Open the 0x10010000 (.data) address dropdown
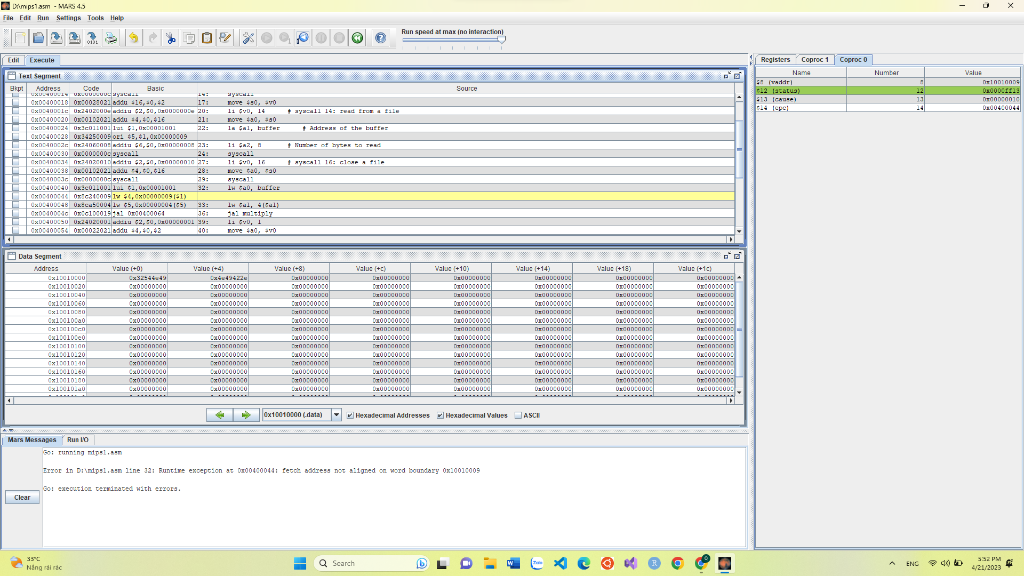This screenshot has width=1024, height=576. click(336, 415)
